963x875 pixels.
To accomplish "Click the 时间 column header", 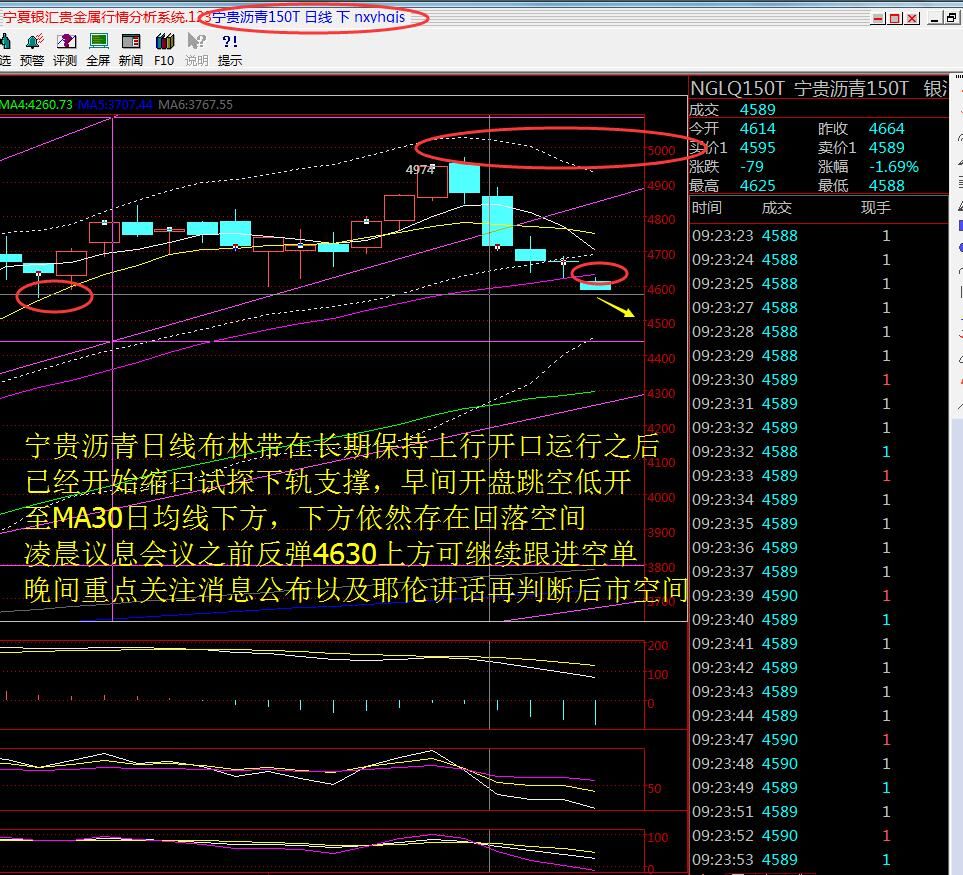I will click(707, 208).
